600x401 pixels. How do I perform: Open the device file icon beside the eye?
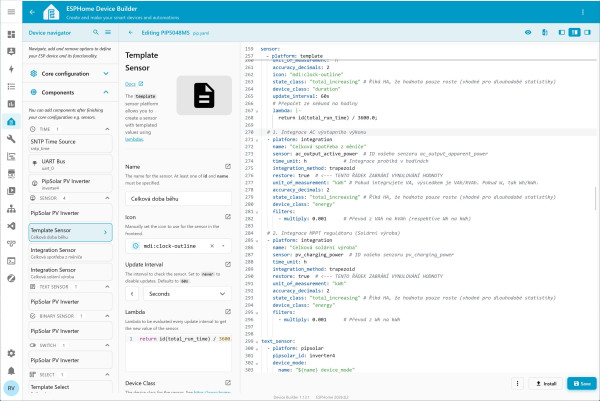(x=545, y=33)
